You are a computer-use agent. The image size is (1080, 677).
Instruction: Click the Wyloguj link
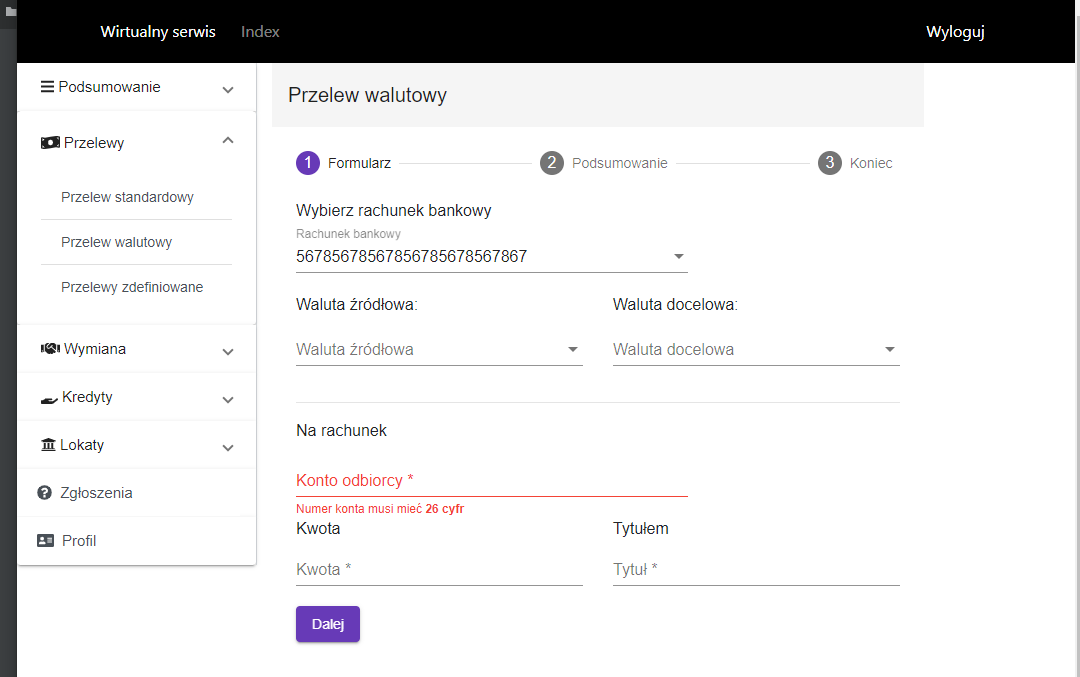[955, 32]
